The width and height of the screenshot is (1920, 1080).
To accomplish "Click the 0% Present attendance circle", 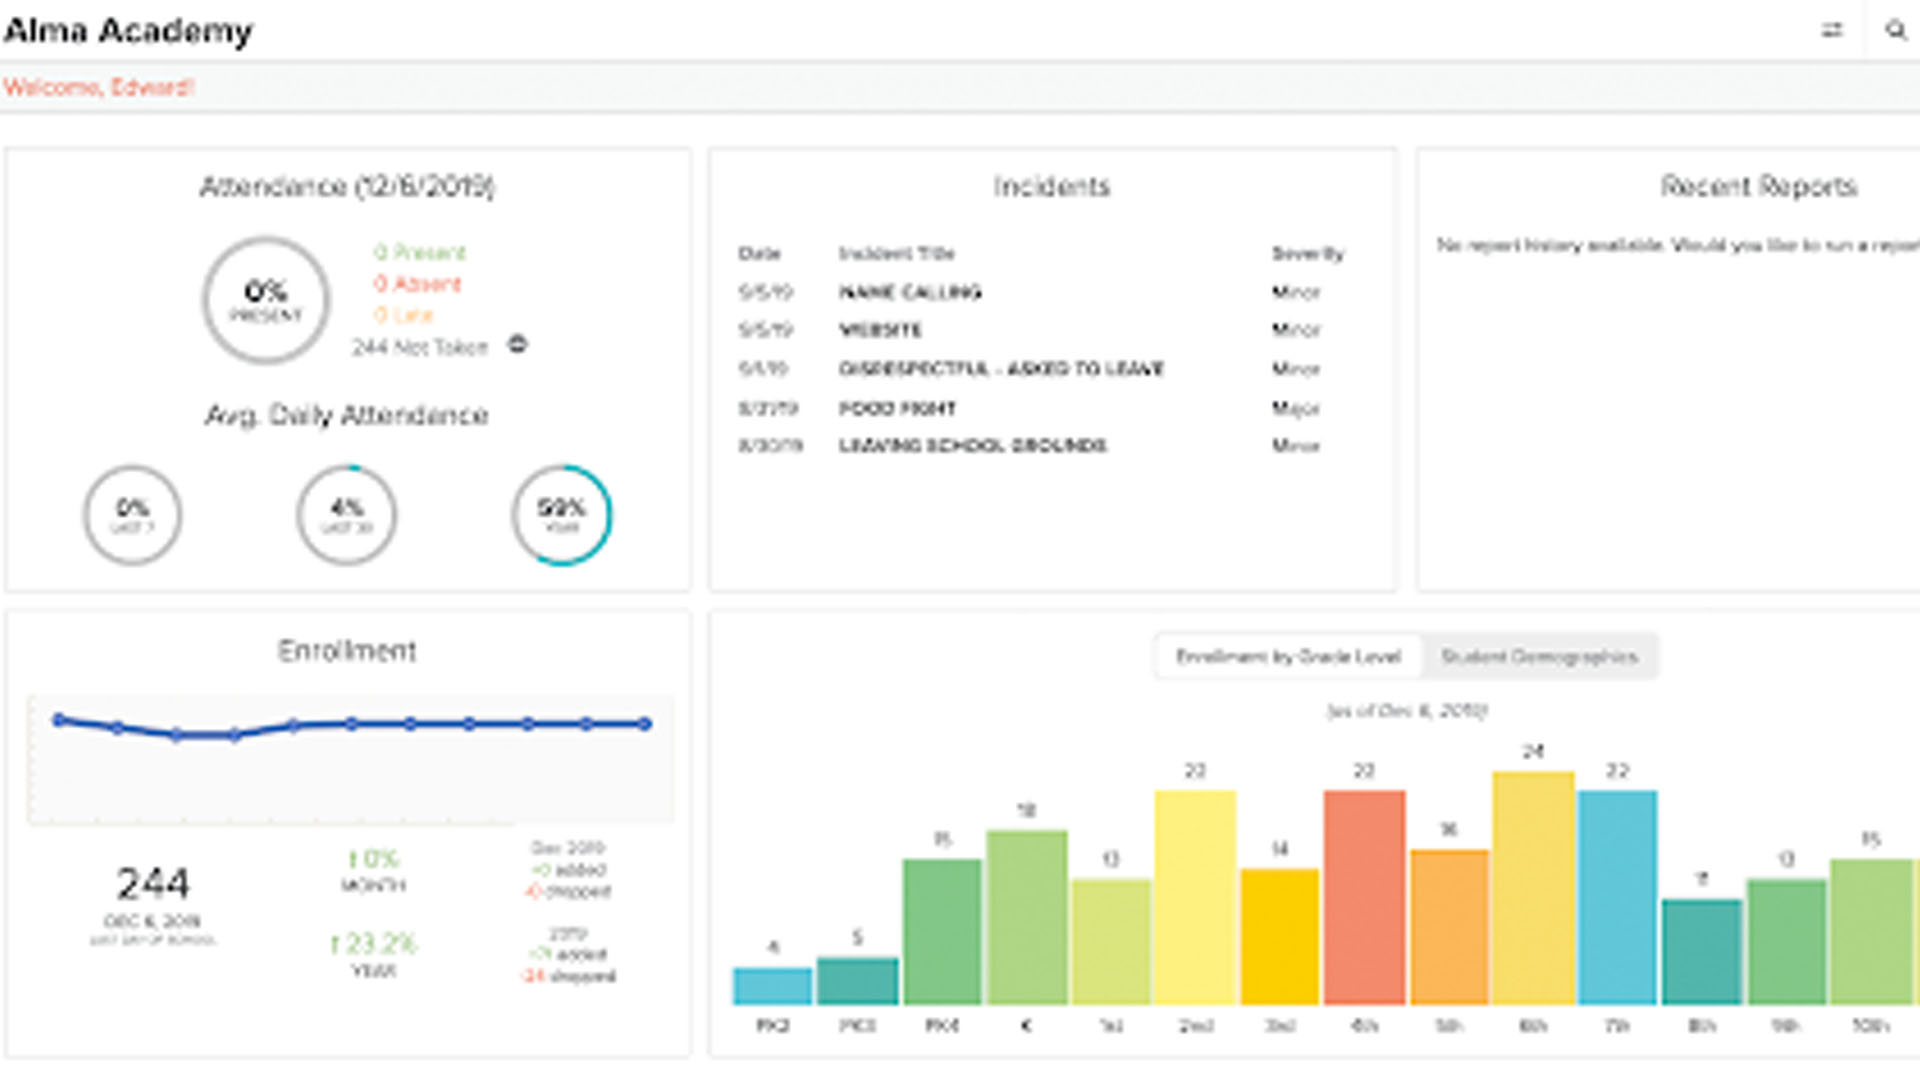I will pos(266,300).
